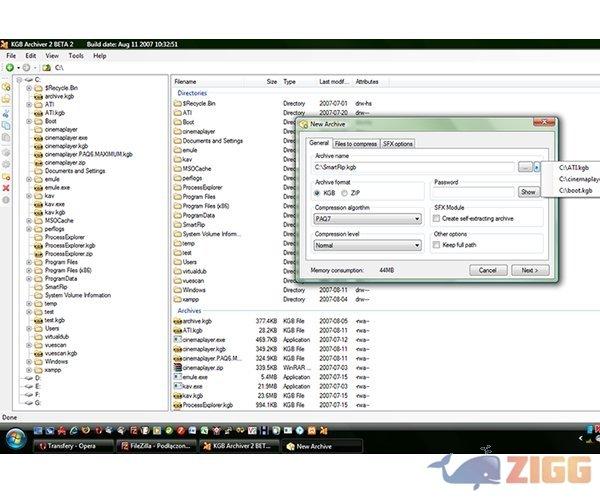Select the Documents and Settings folder in the tree
Screen dimensions: 600x500
click(x=75, y=171)
